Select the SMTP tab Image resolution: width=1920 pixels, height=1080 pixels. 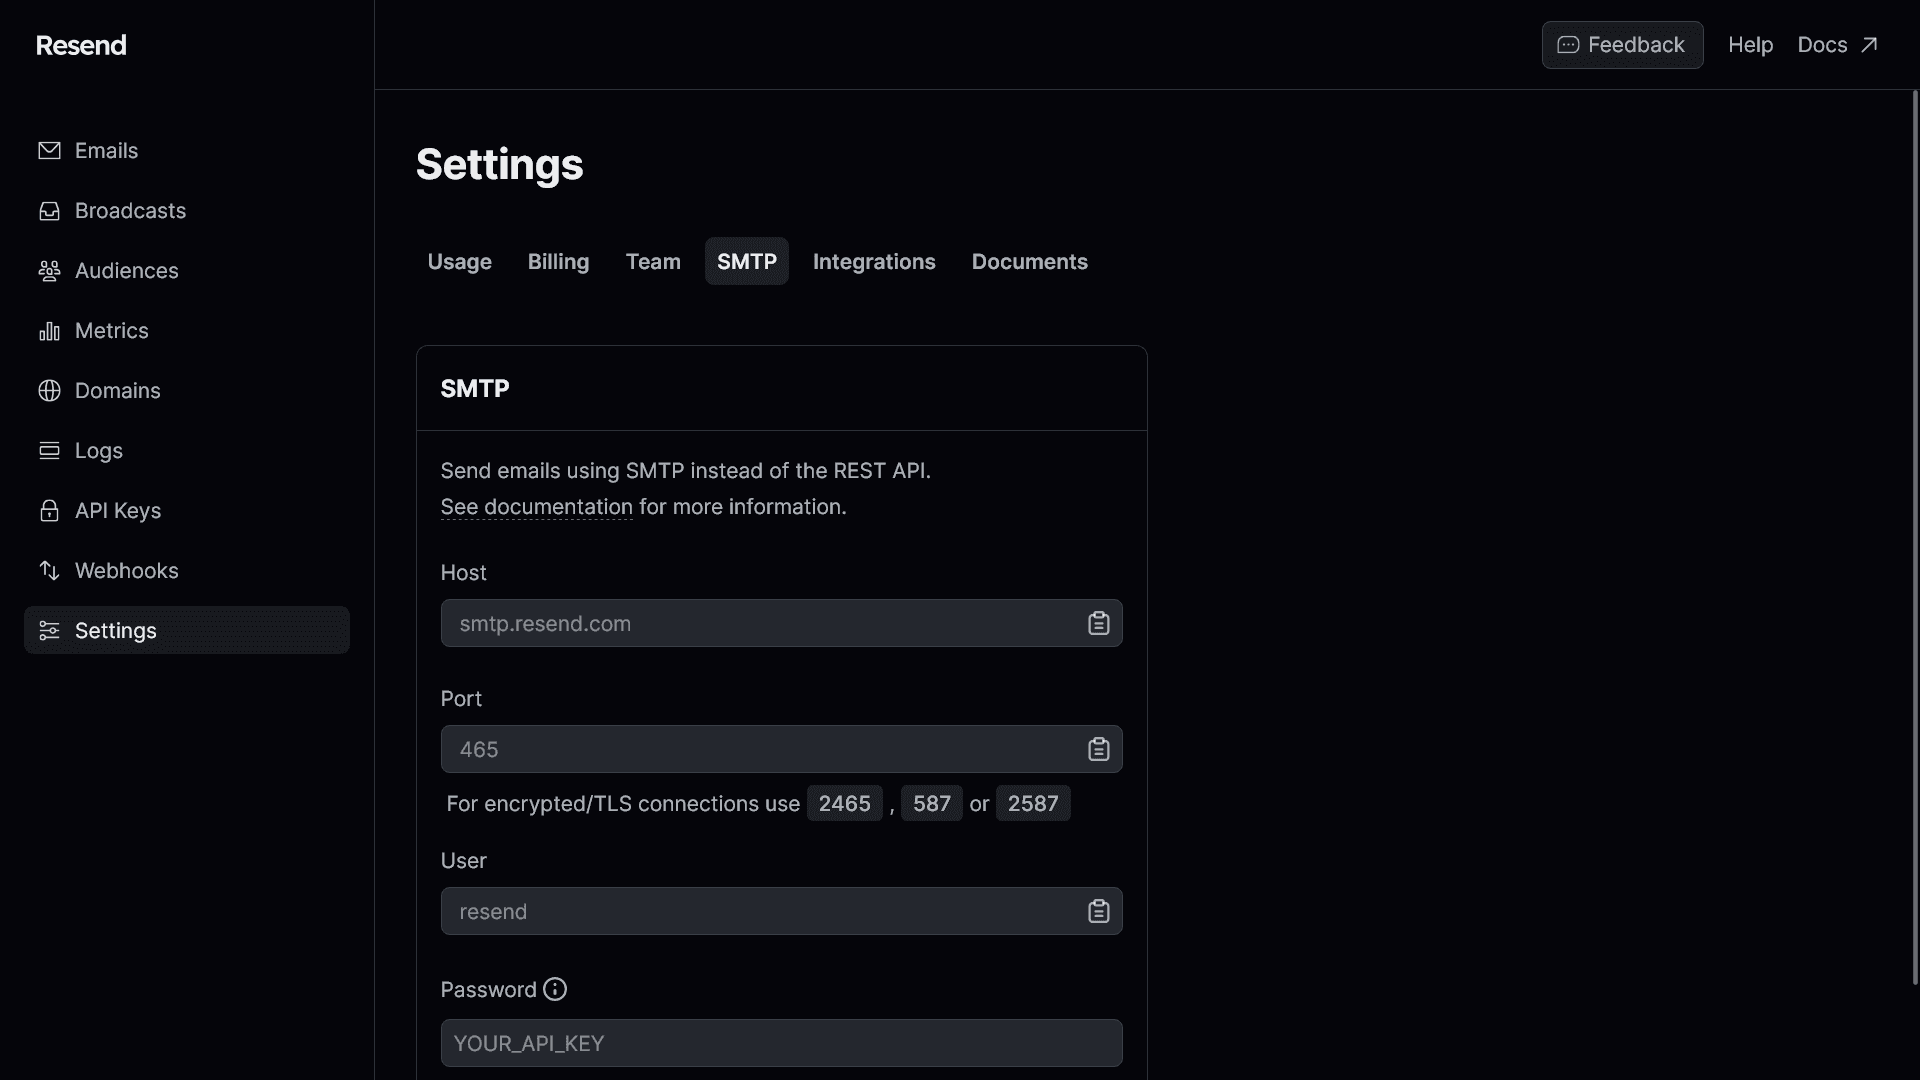(x=747, y=261)
